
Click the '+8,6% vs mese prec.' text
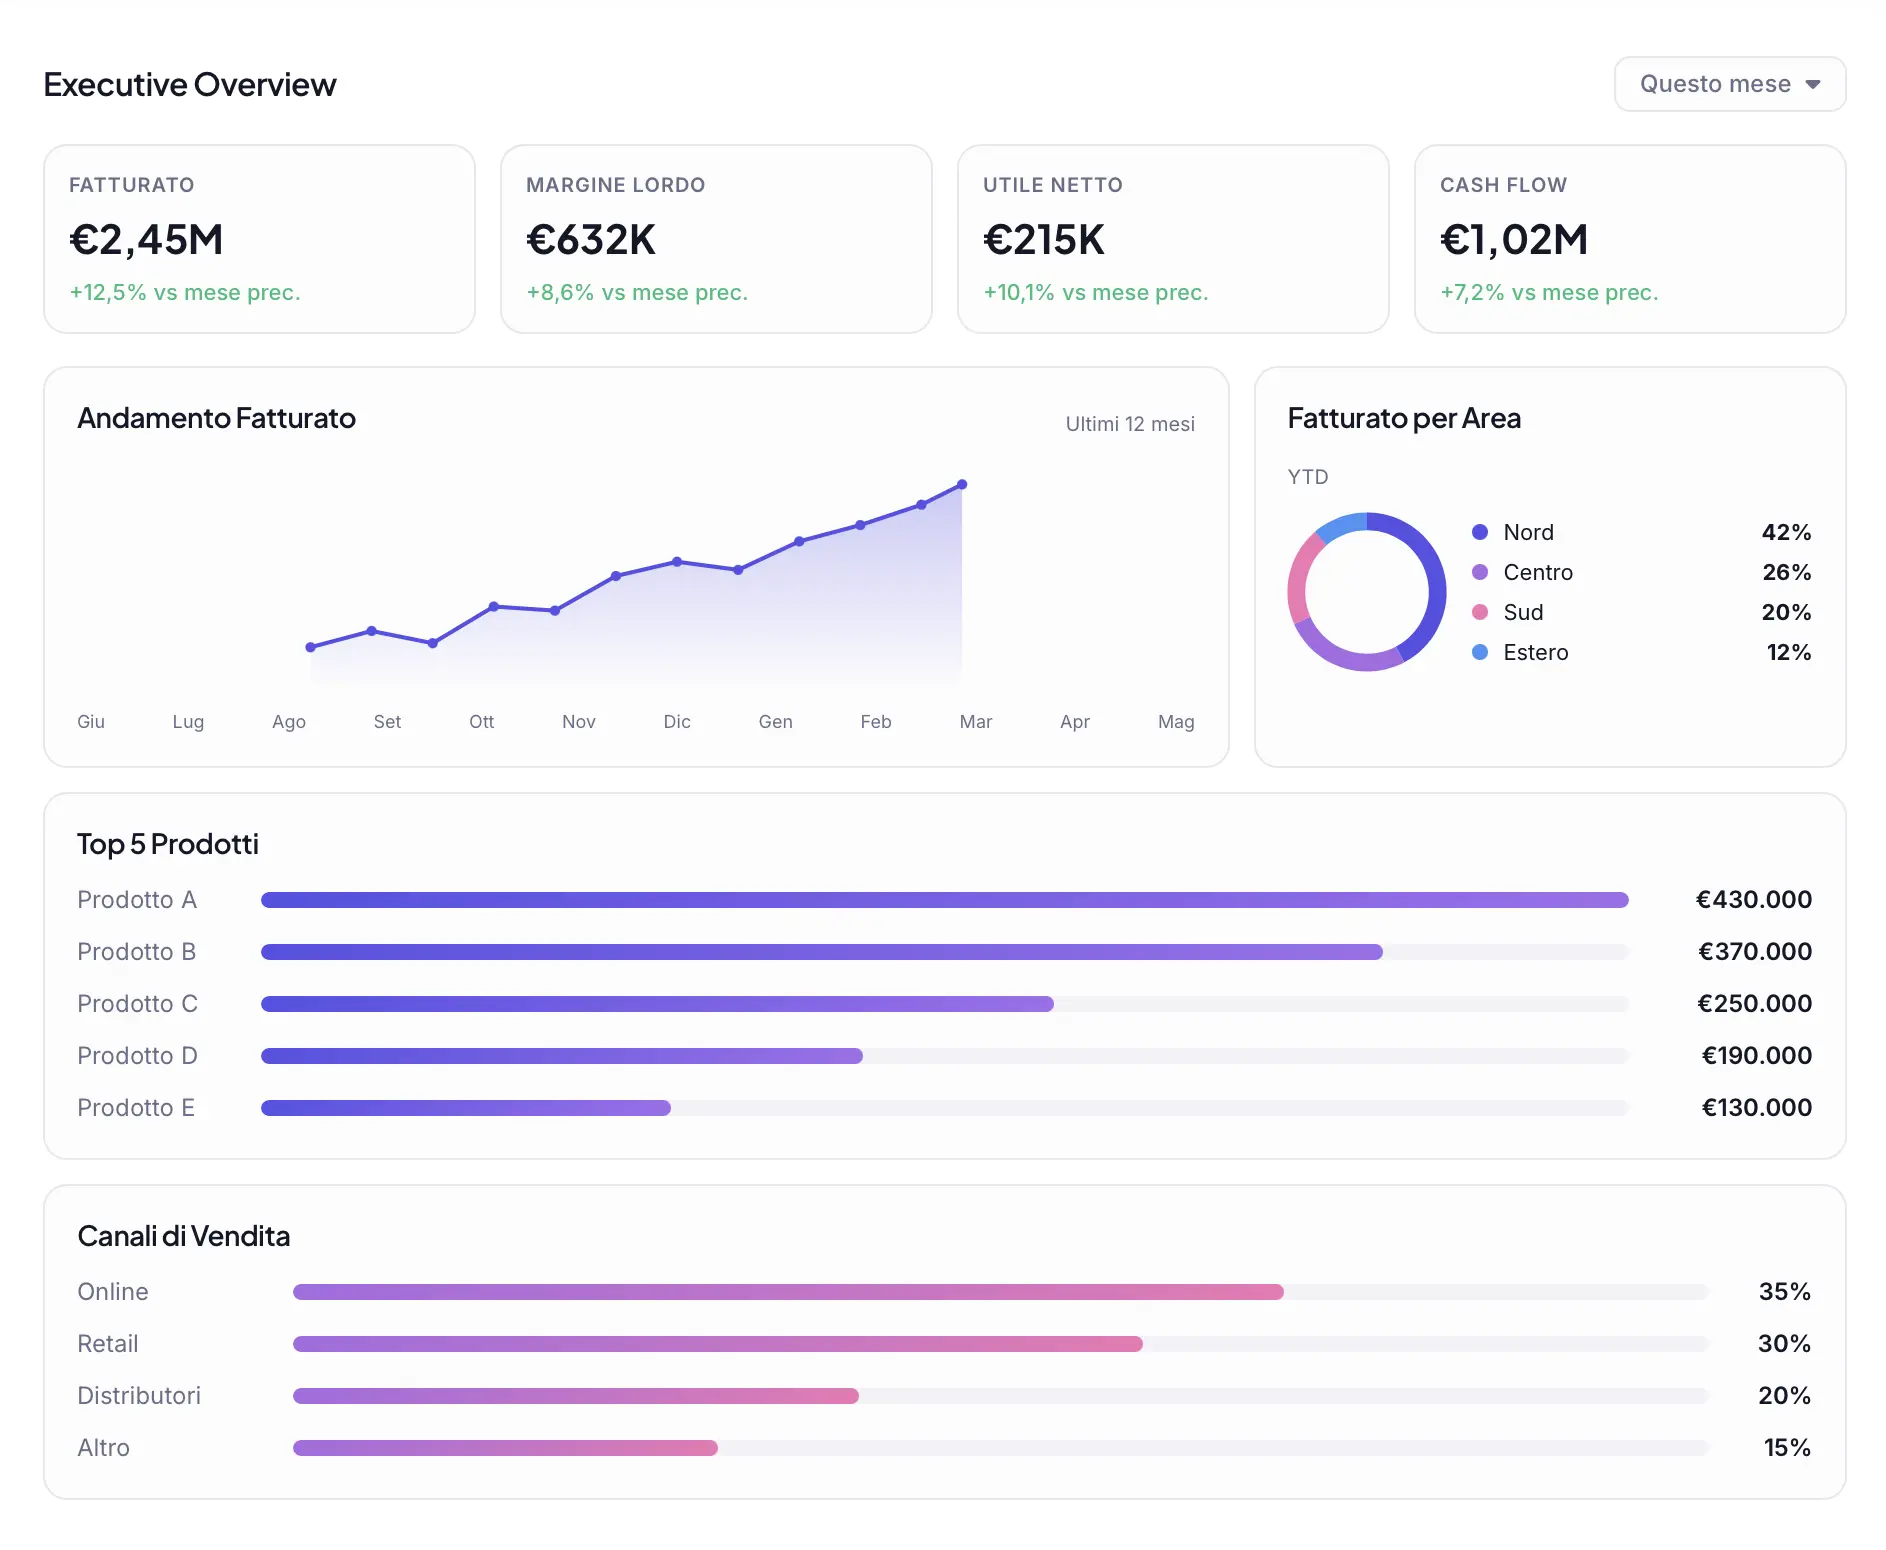point(637,292)
